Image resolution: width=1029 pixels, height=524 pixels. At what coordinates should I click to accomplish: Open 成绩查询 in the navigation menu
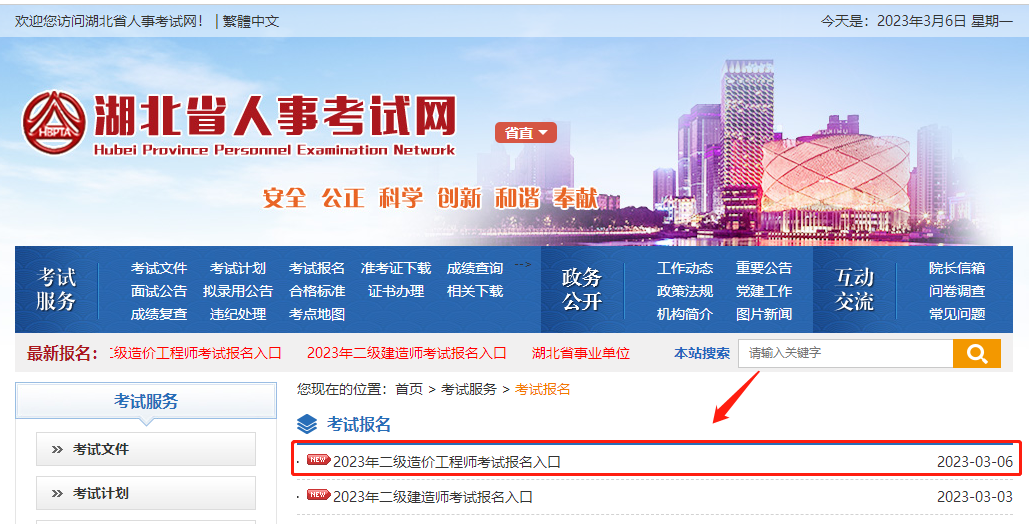[x=475, y=268]
